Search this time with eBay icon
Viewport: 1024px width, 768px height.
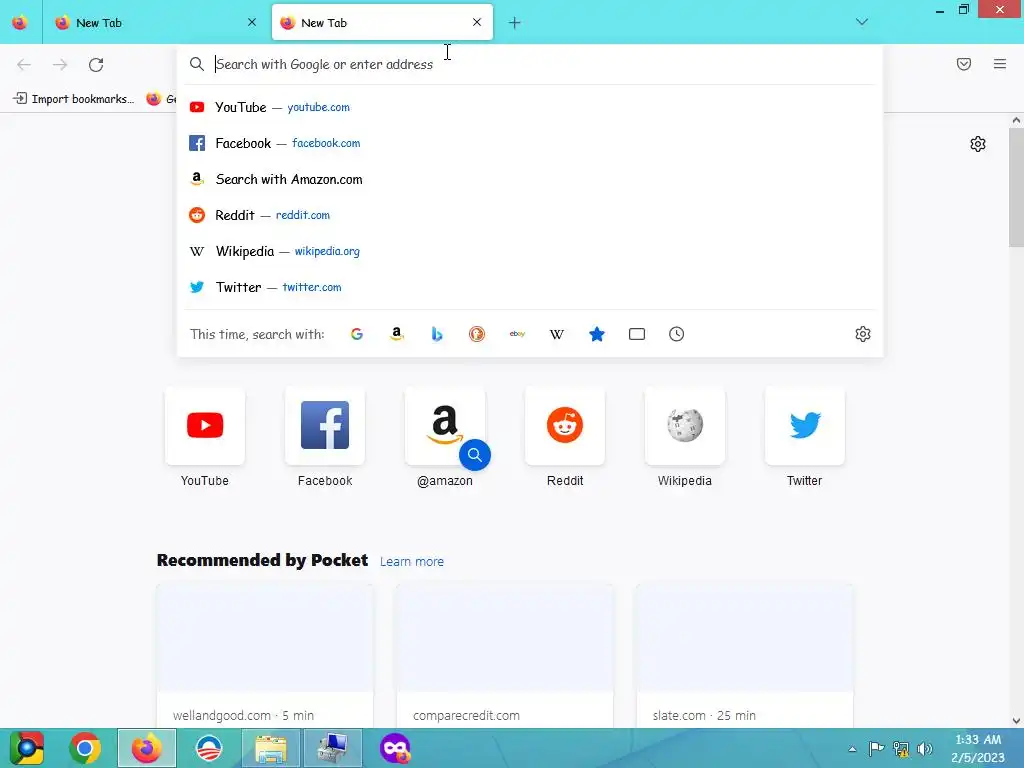(517, 334)
